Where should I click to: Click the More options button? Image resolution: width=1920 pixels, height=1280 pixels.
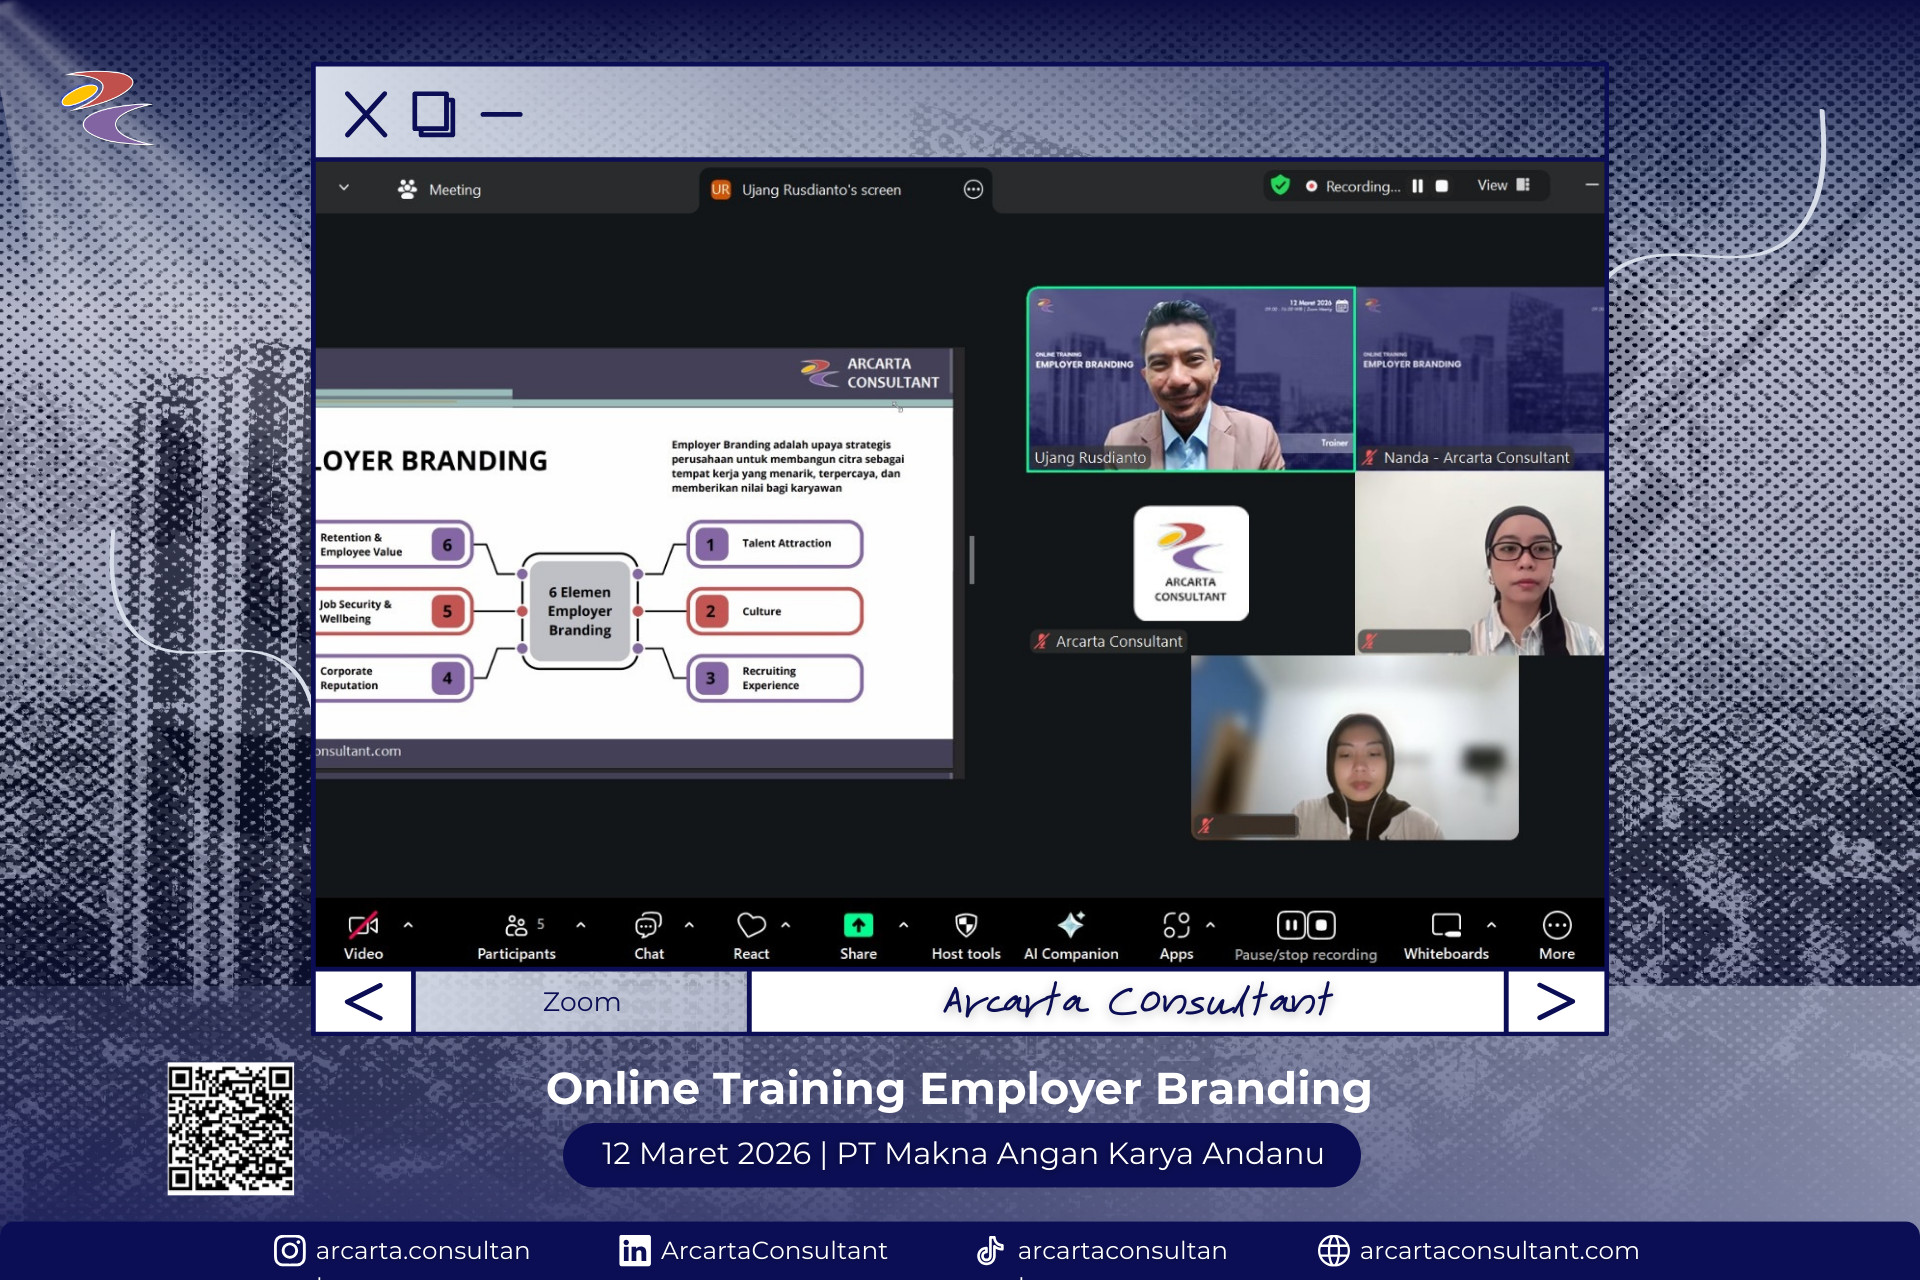pos(1556,926)
